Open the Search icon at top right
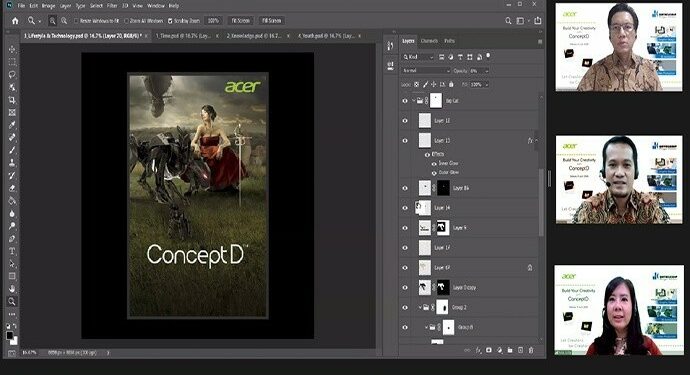Screen dimensions: 690x375 coord(508,21)
